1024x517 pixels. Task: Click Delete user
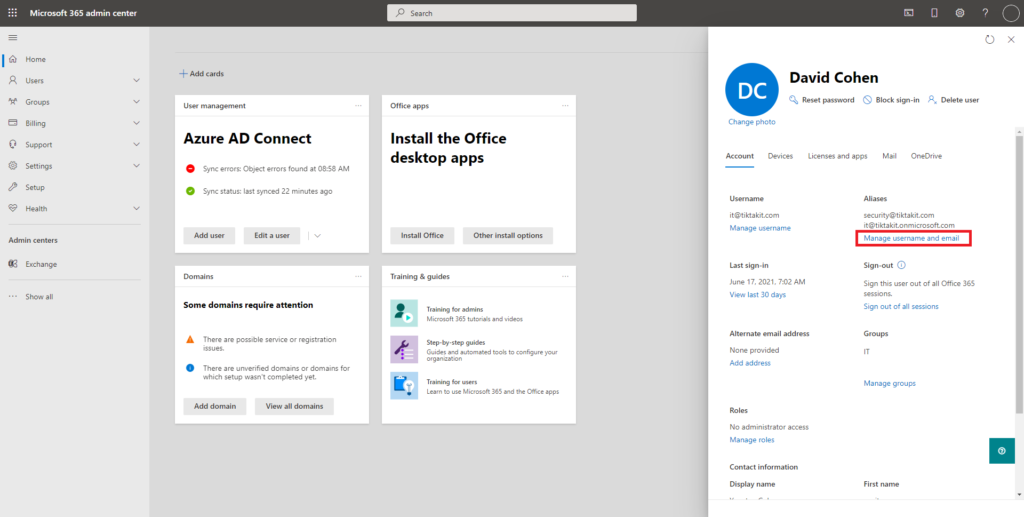click(x=953, y=100)
